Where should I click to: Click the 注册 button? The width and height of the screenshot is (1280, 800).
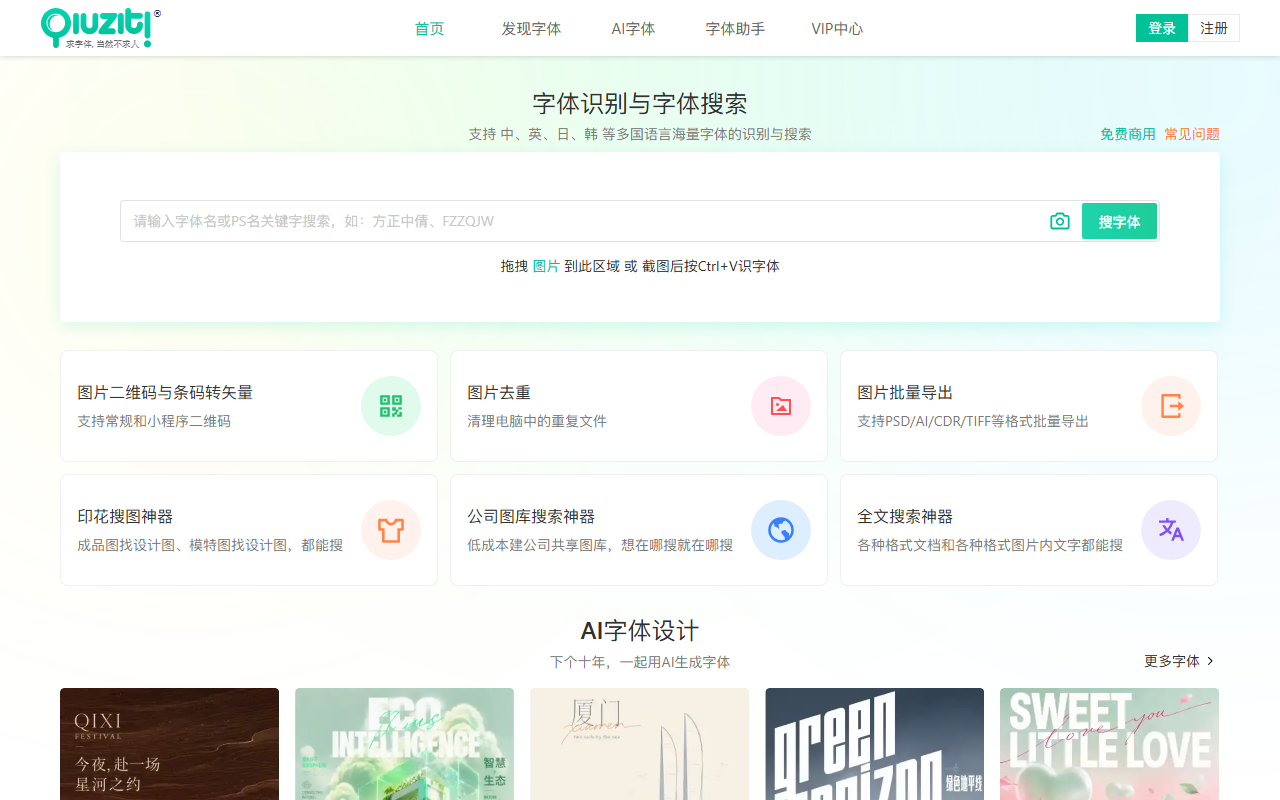pos(1214,28)
